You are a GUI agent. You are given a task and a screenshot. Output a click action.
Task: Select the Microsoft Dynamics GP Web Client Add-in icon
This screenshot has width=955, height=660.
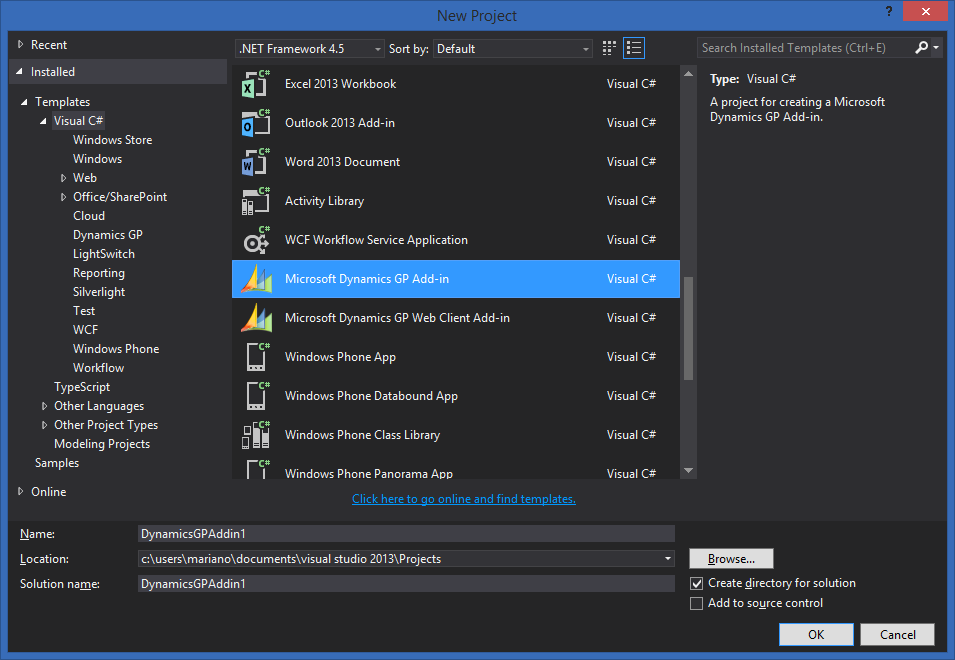(256, 317)
